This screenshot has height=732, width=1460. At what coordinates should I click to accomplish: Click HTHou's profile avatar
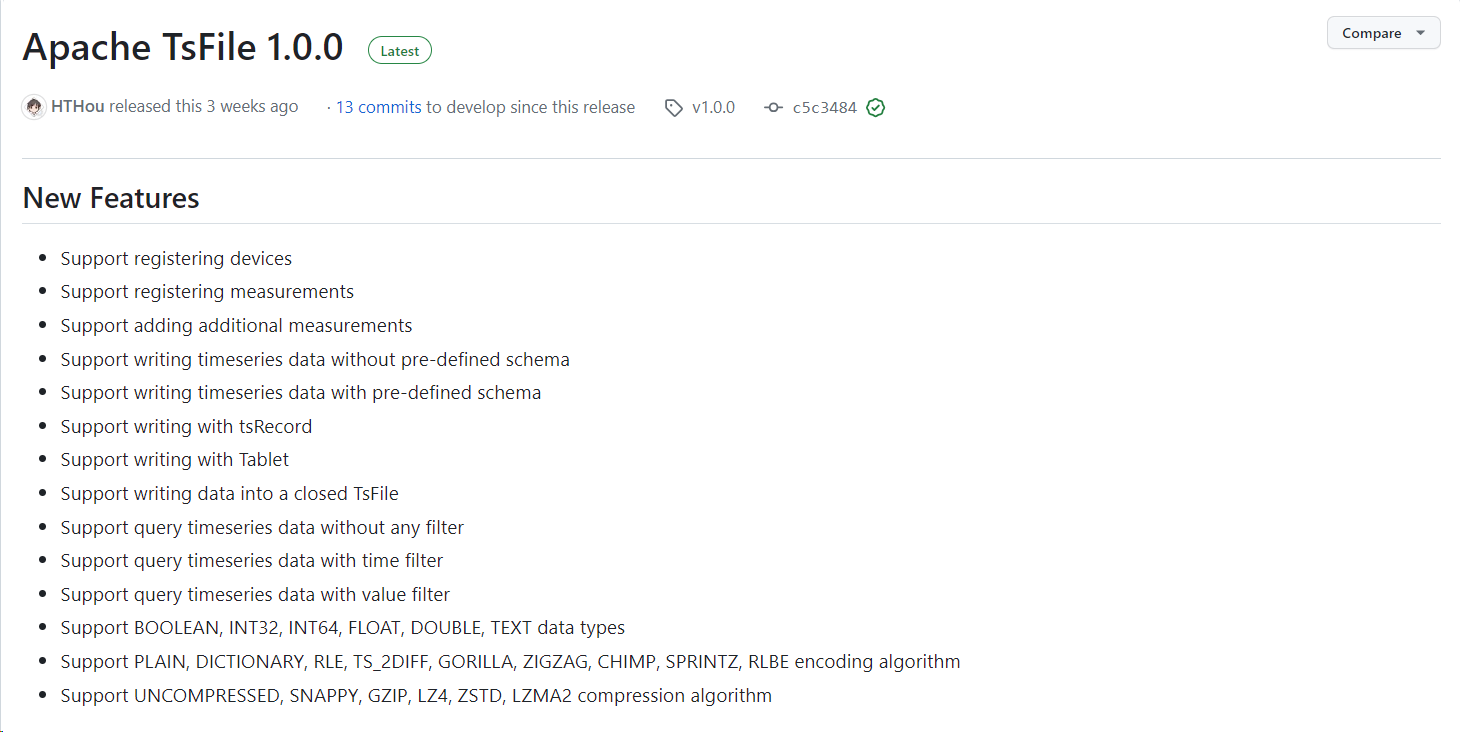(x=33, y=106)
